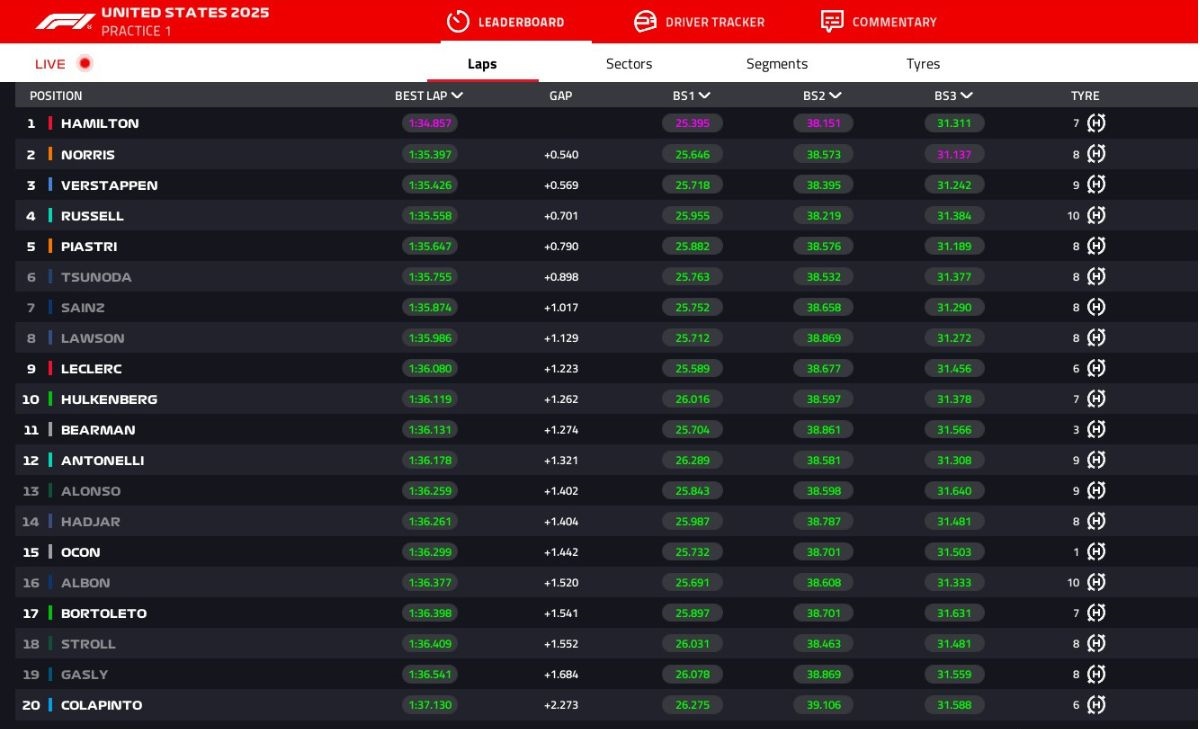
Task: Click the F1 logo in header
Action: click(x=65, y=21)
